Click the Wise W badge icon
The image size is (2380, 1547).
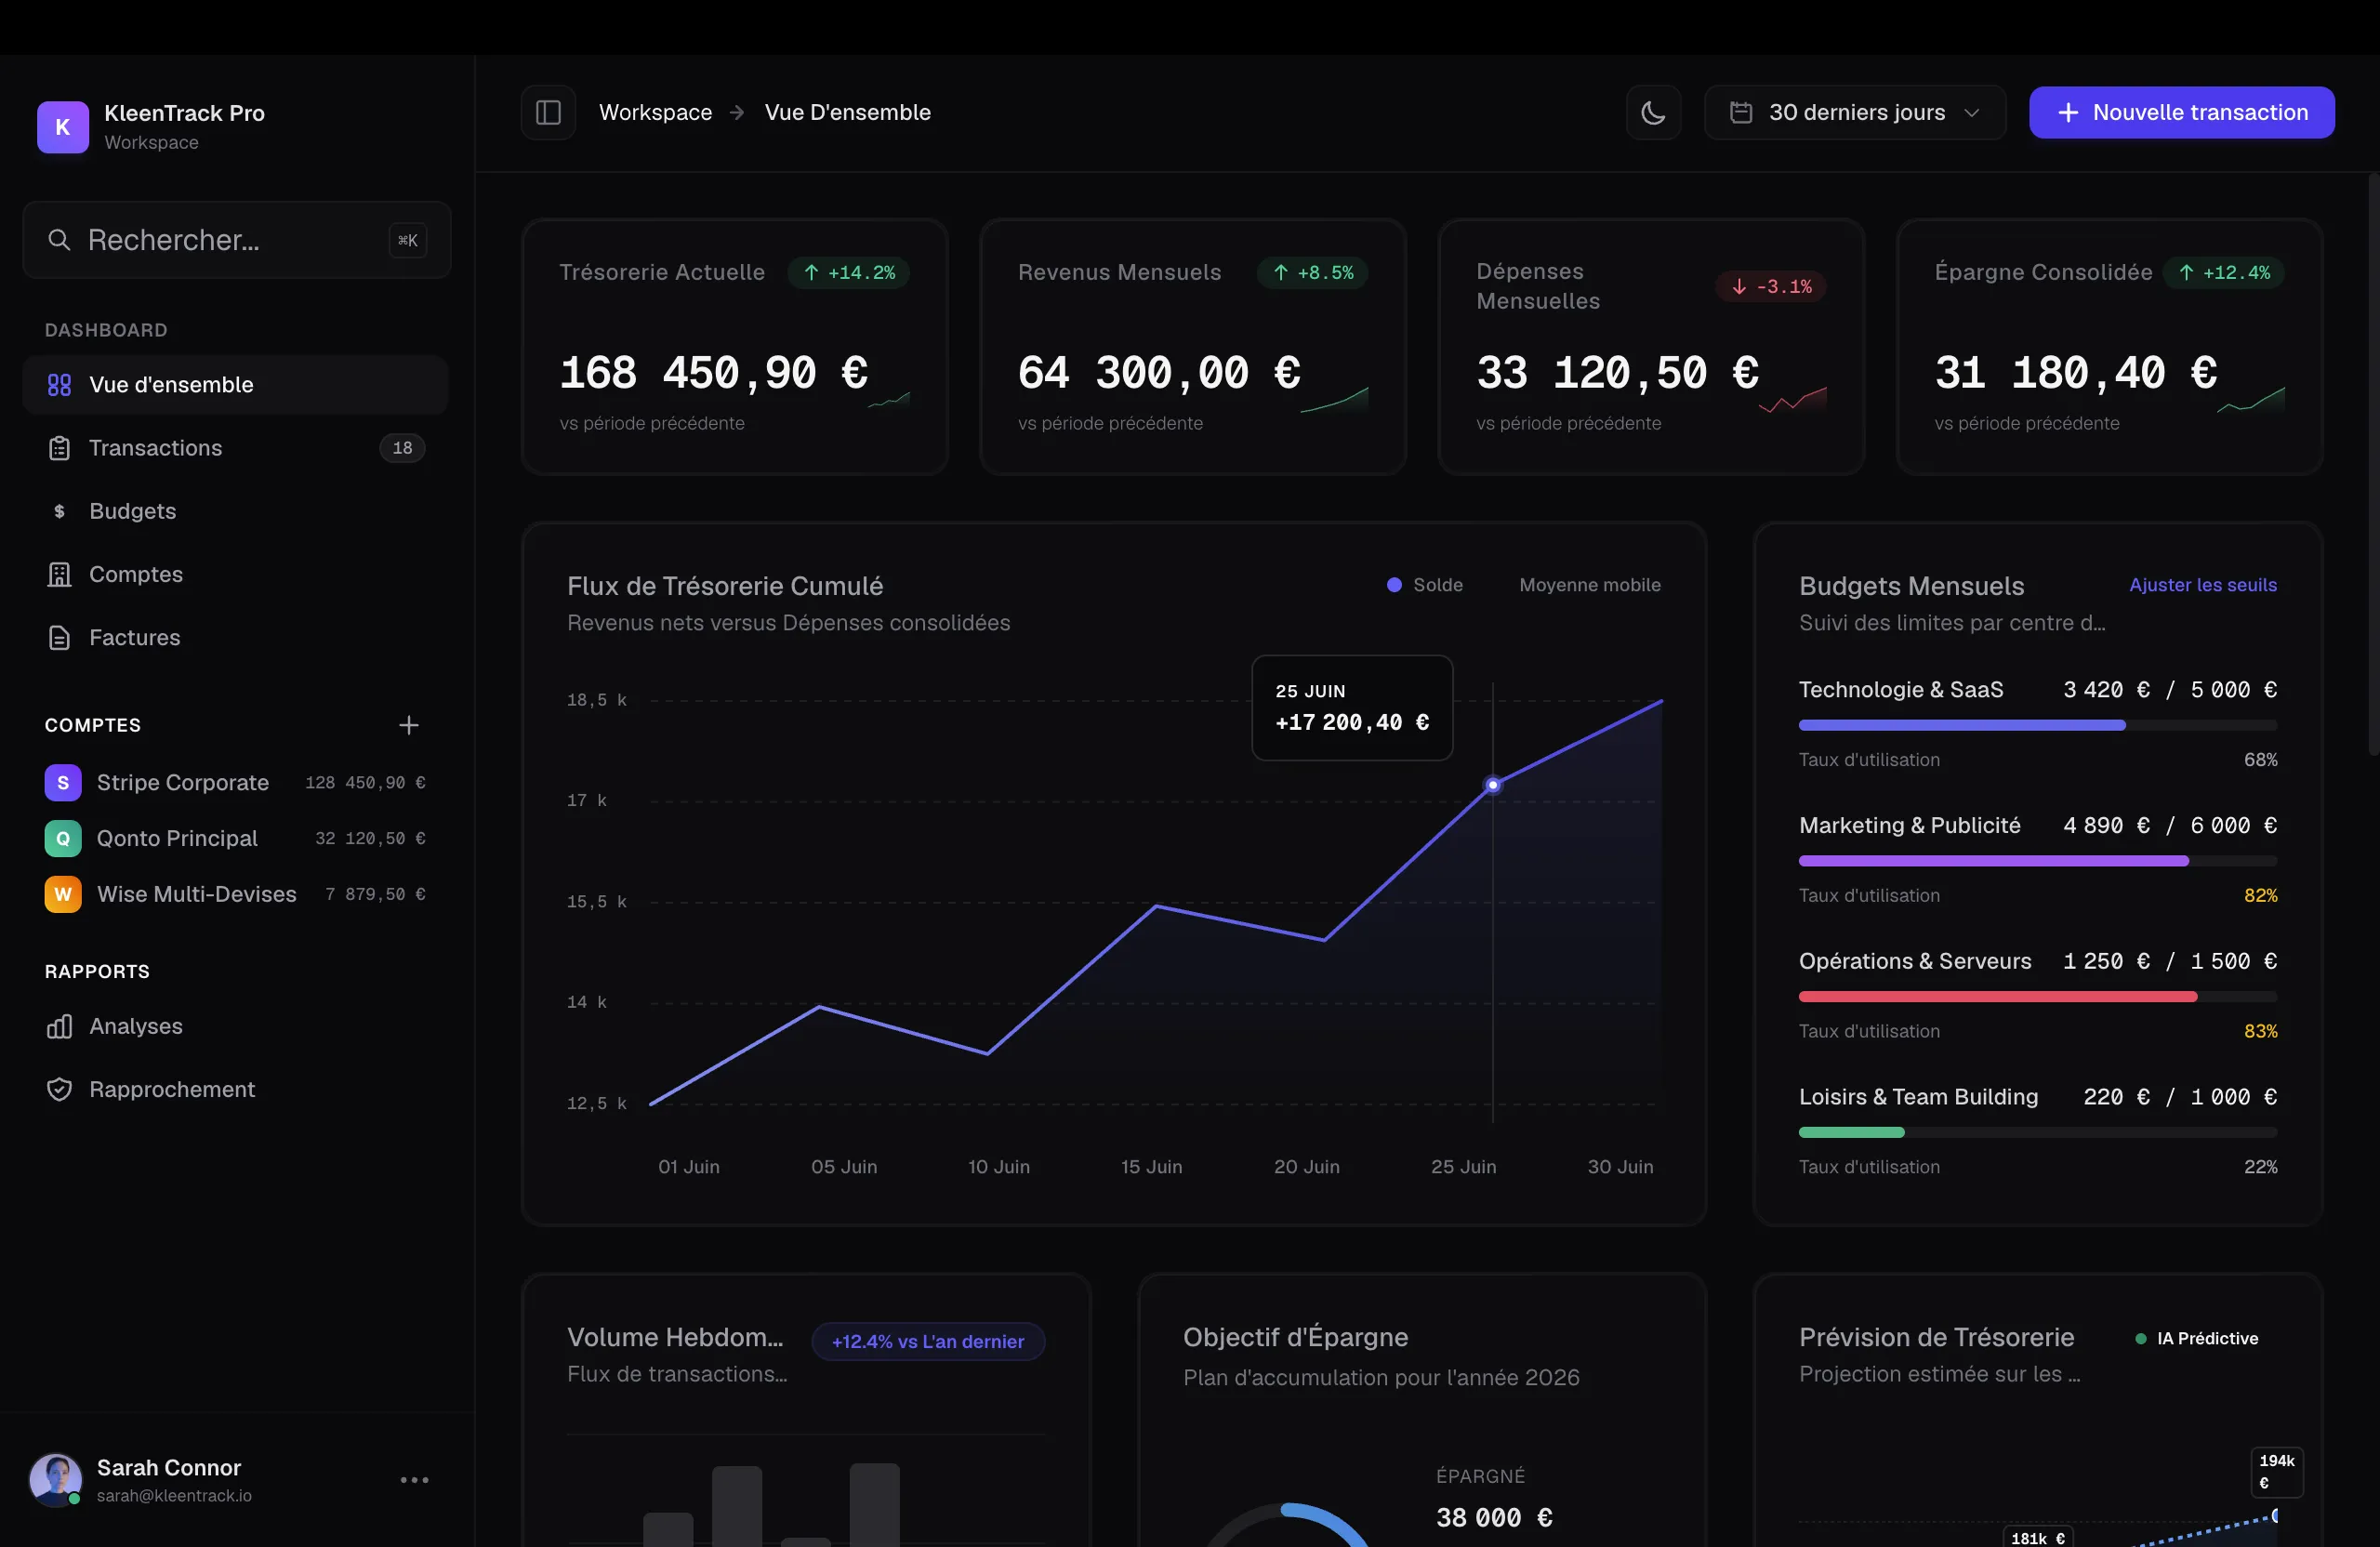tap(63, 894)
